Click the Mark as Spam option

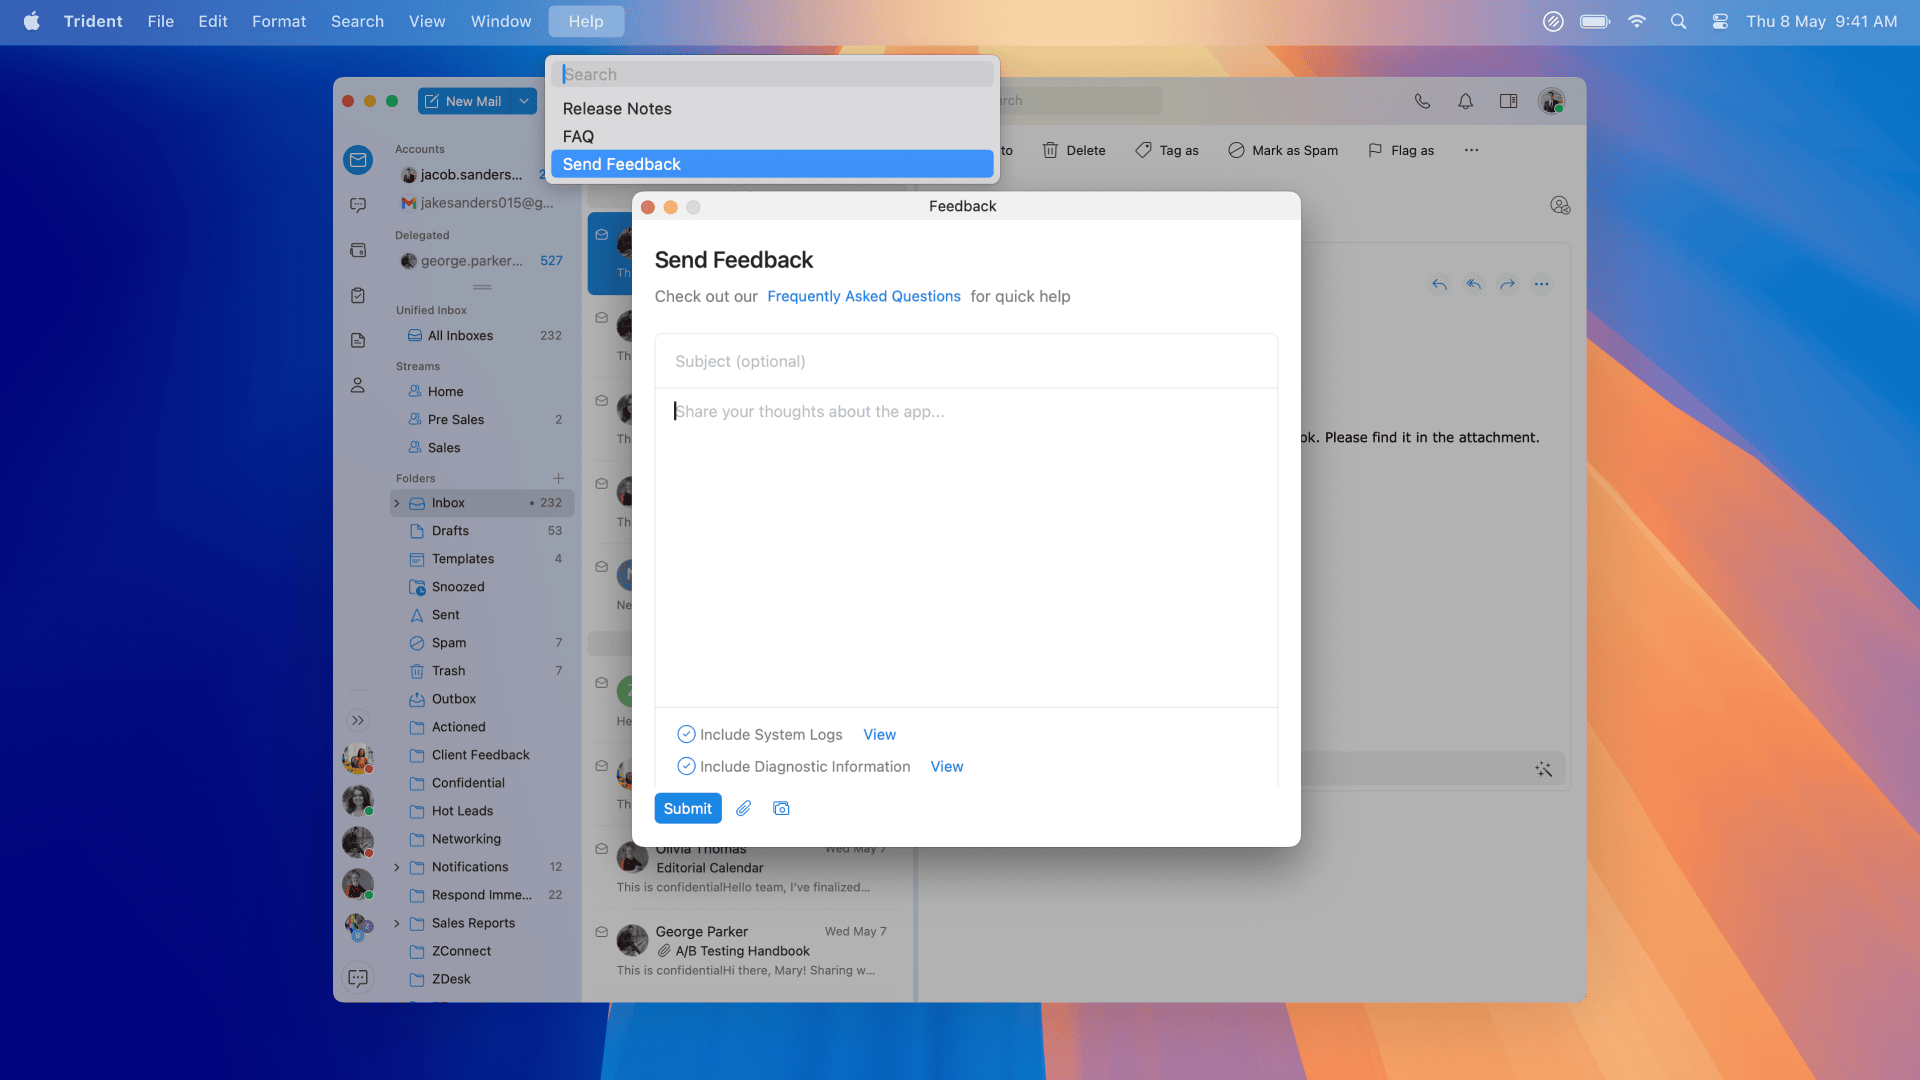click(1283, 150)
